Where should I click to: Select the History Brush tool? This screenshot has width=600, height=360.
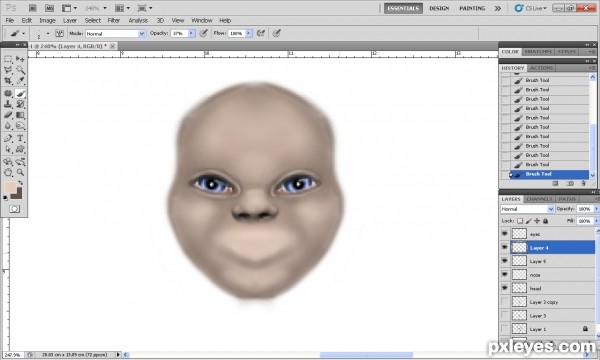pos(20,104)
